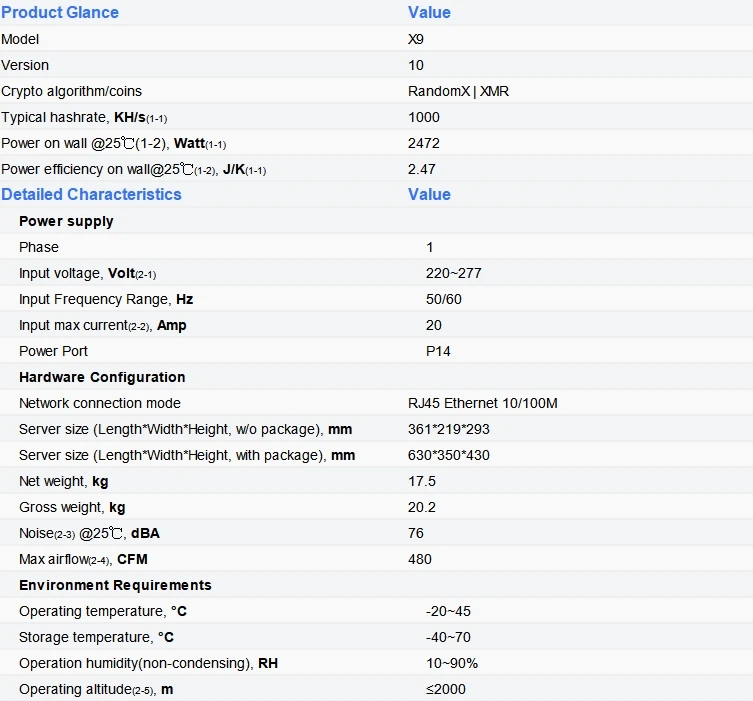Click the 'Product Glance' heading
The height and width of the screenshot is (701, 753).
60,12
